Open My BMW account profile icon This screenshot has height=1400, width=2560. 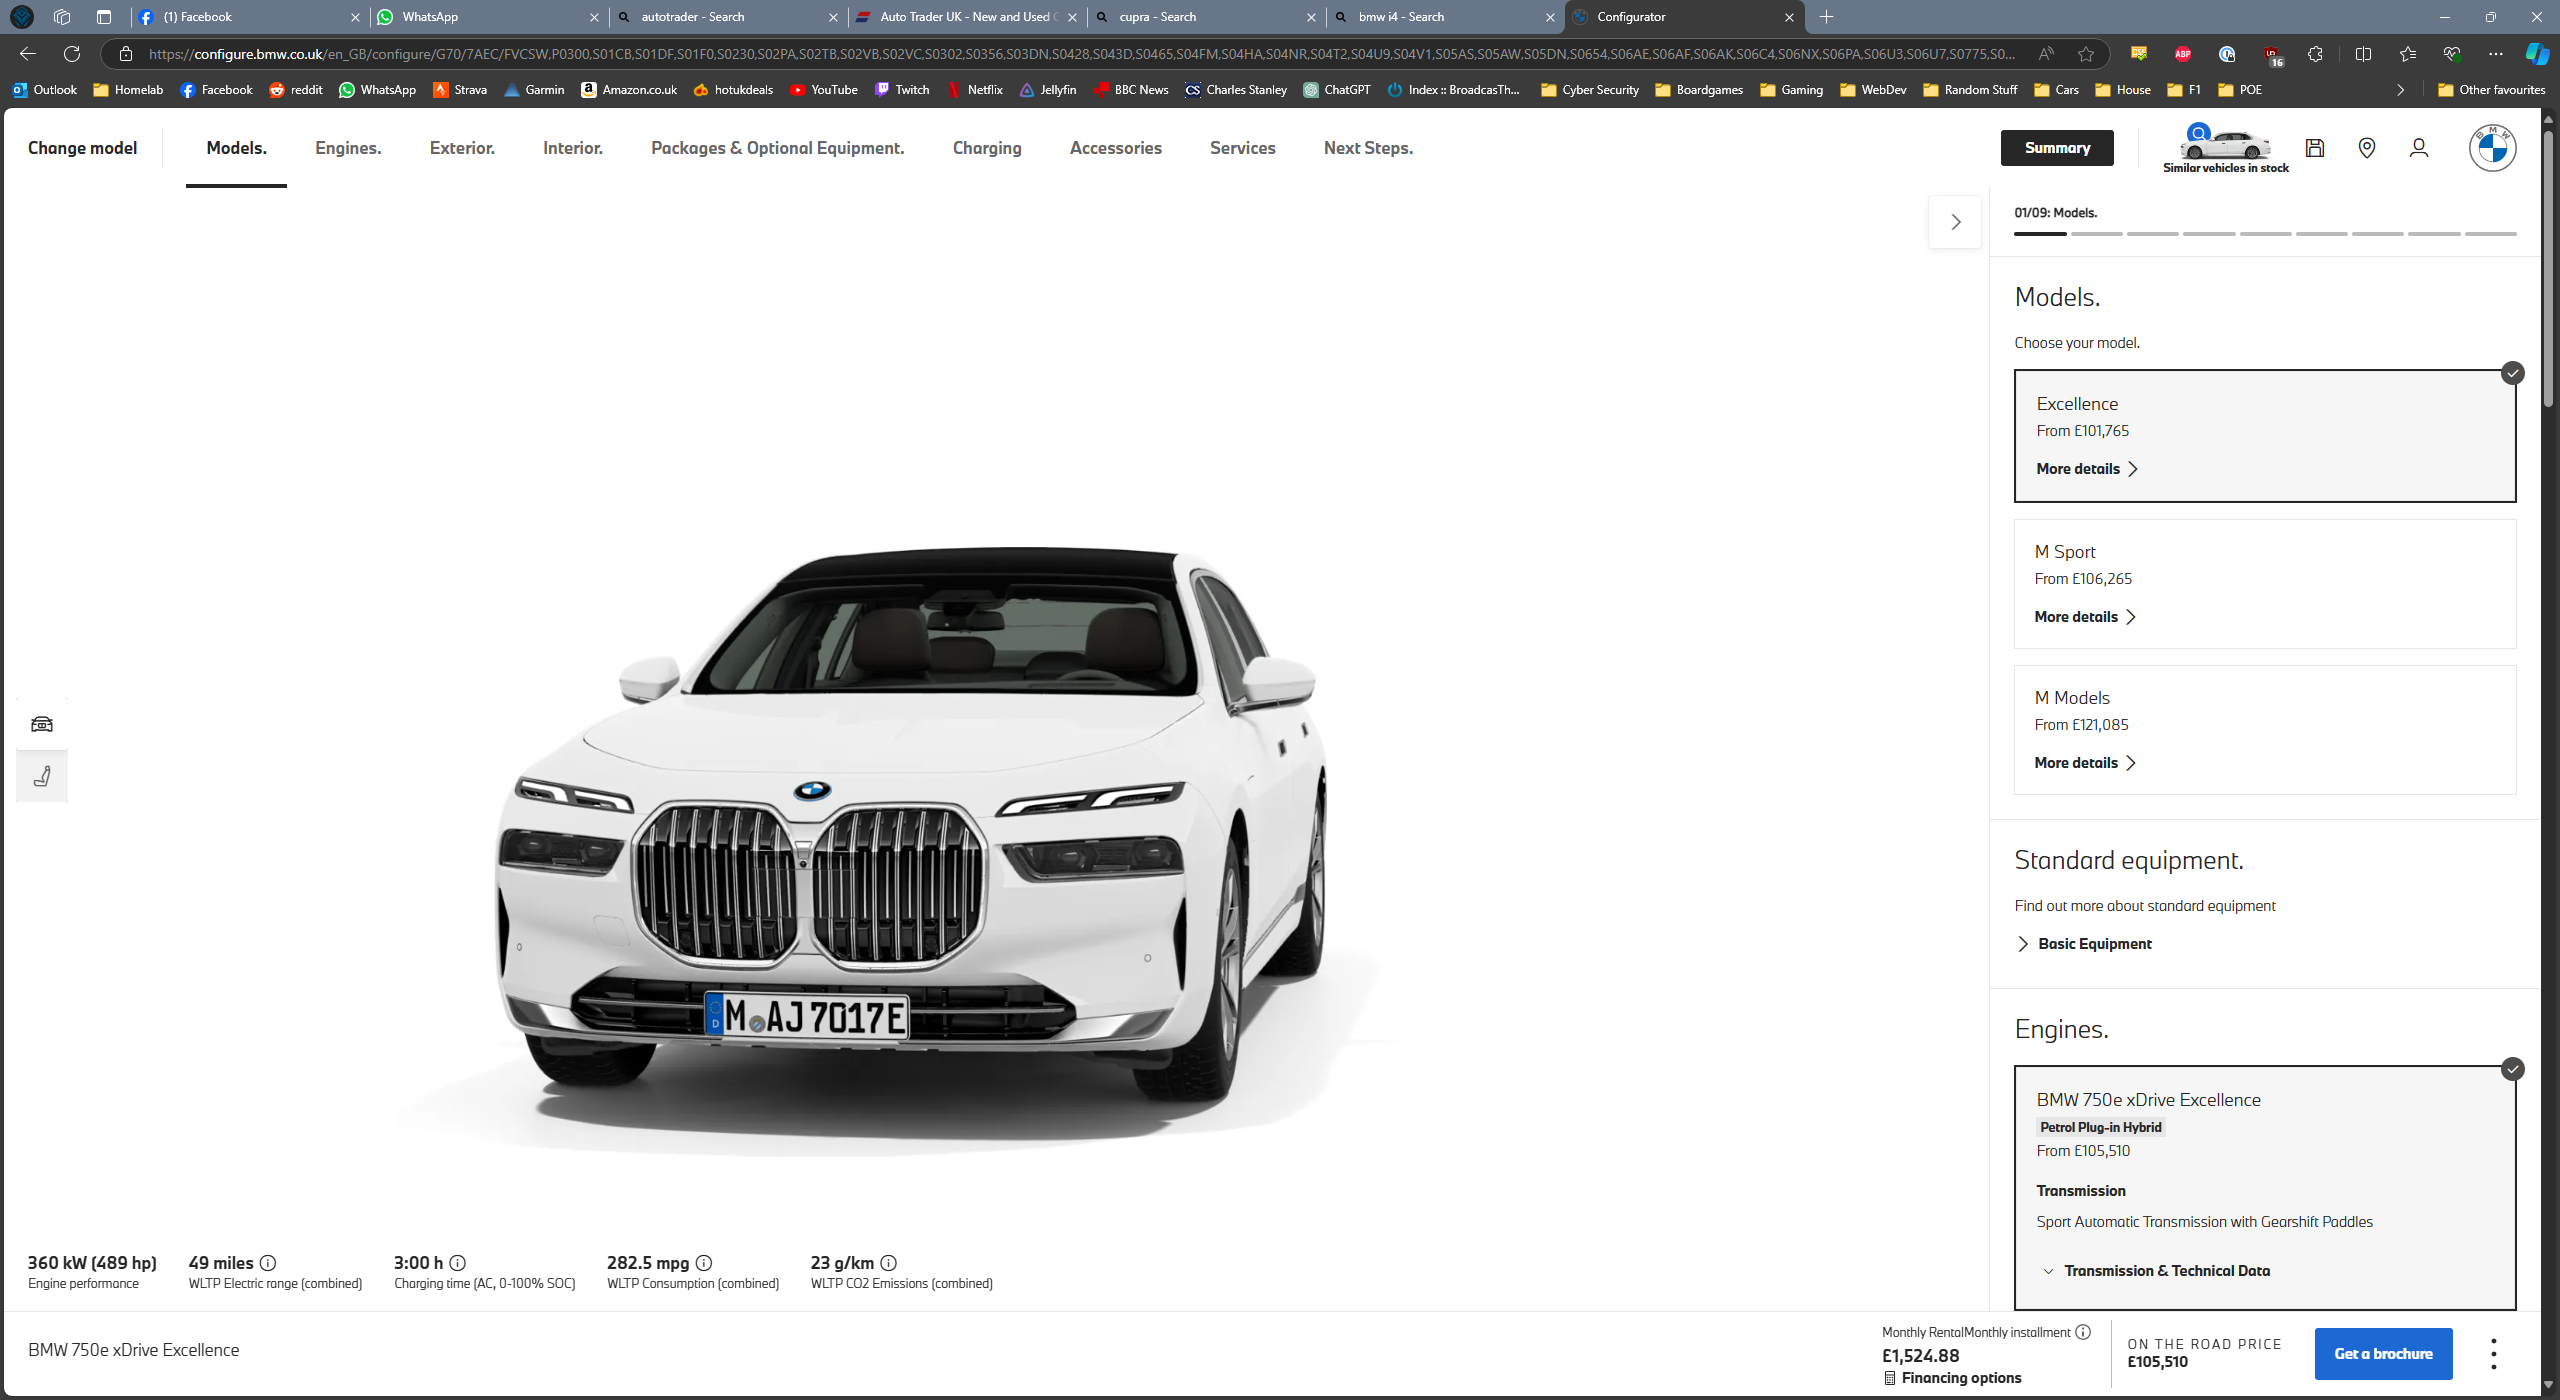point(2418,148)
